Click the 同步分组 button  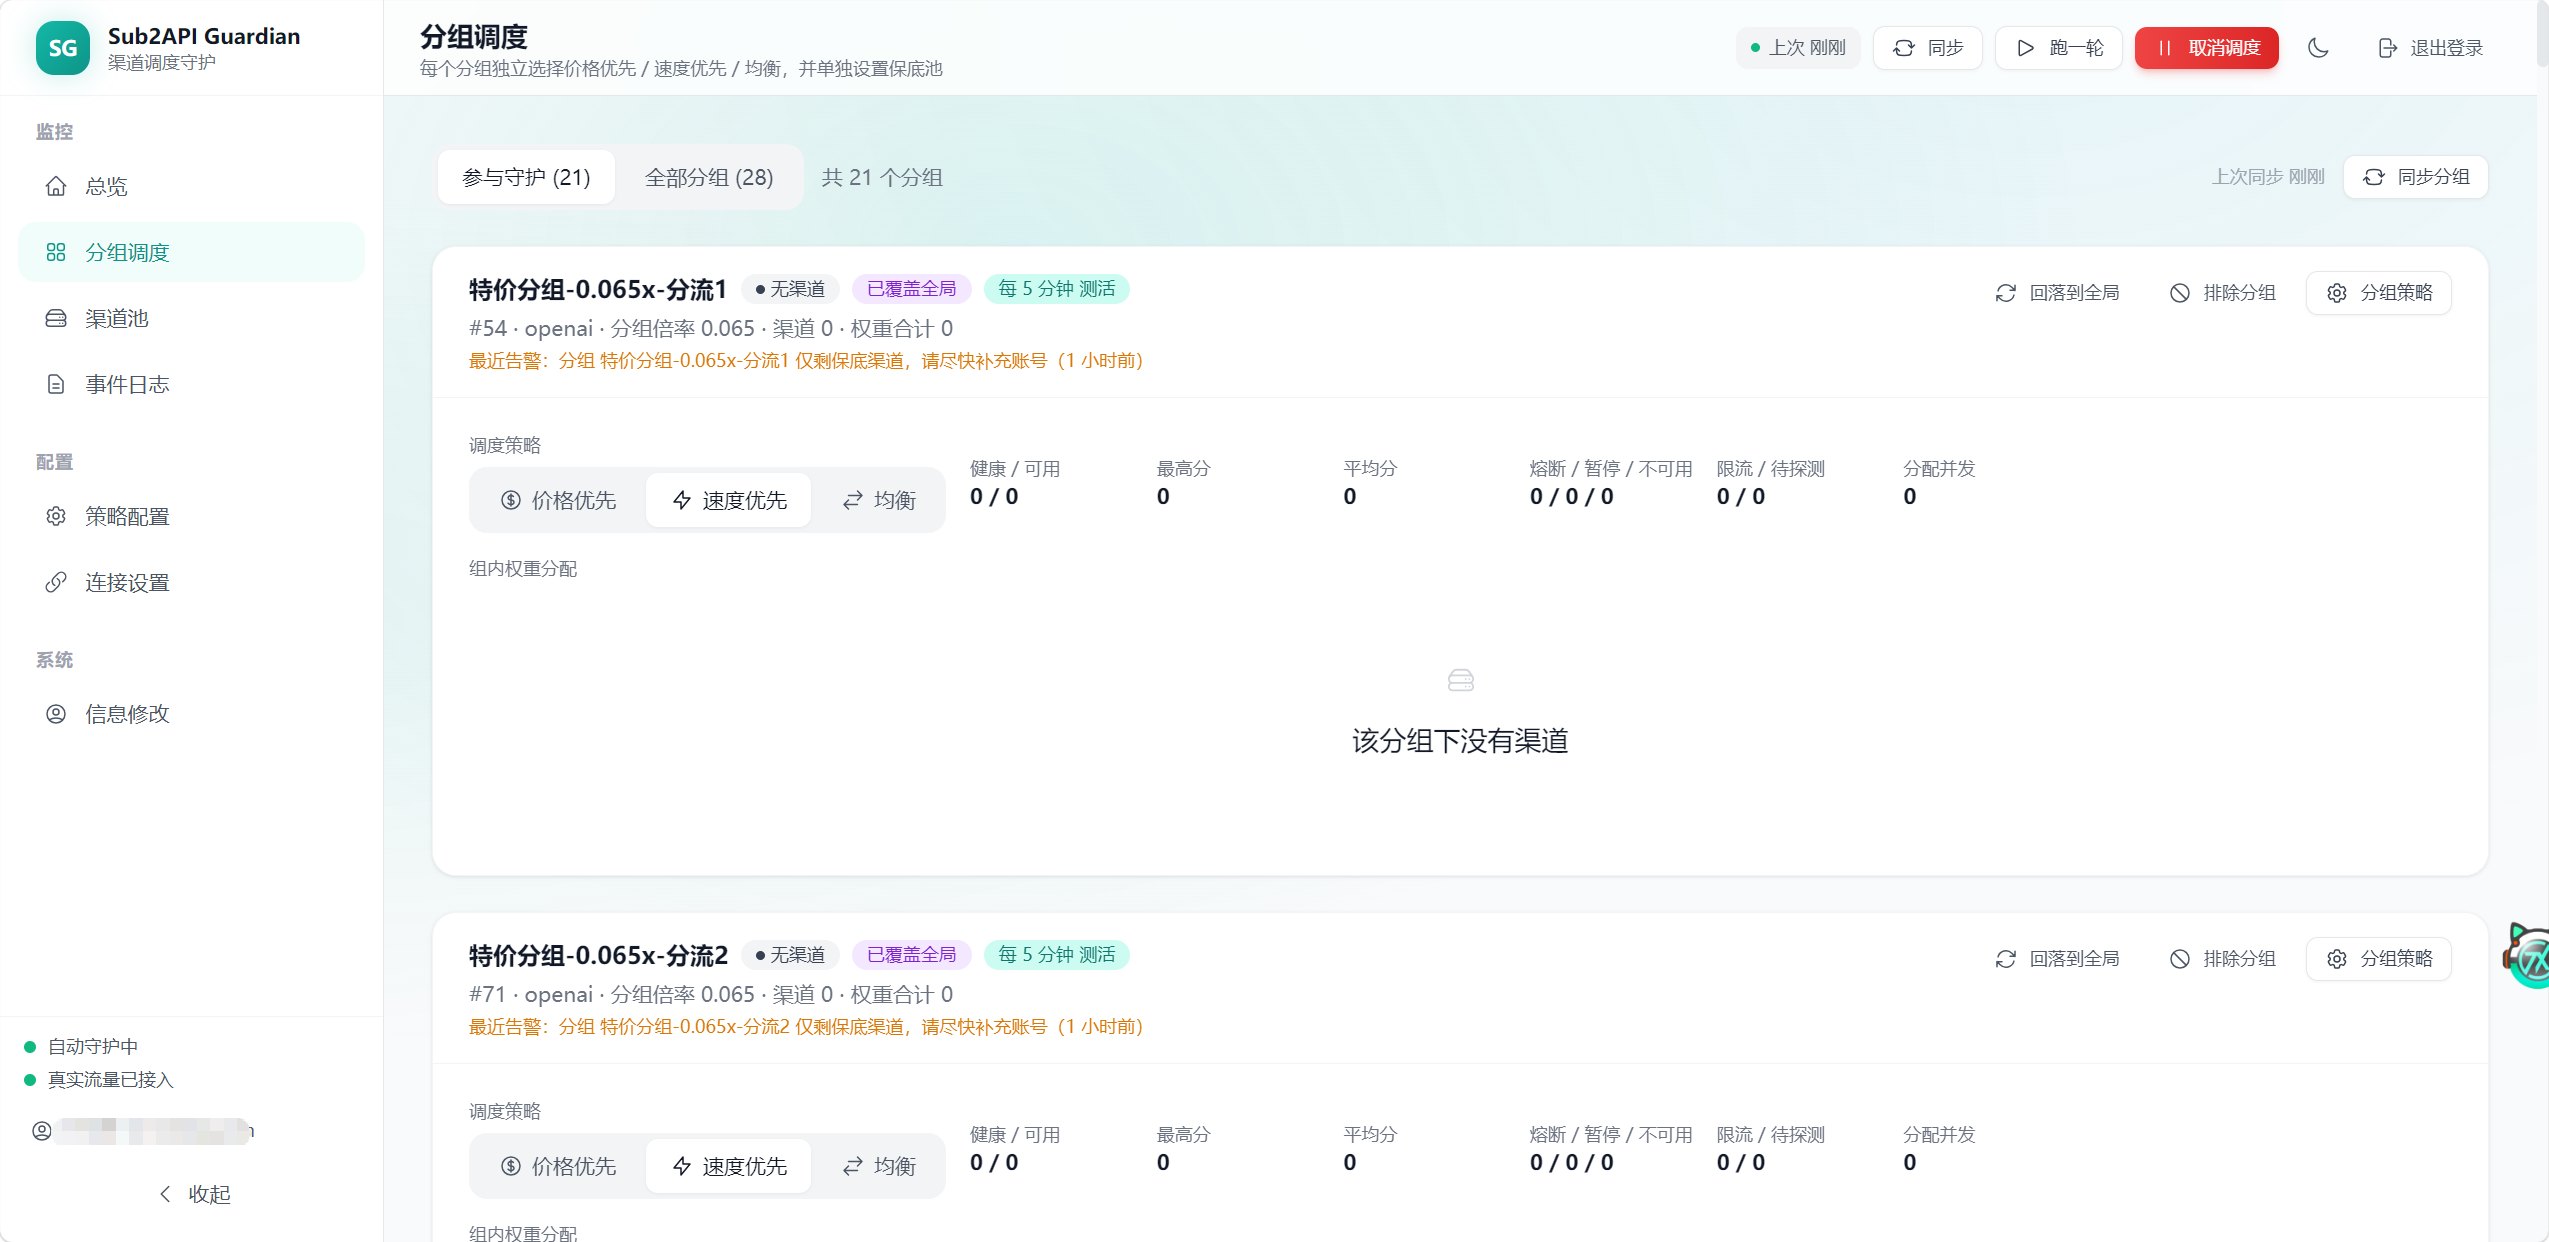[2415, 177]
